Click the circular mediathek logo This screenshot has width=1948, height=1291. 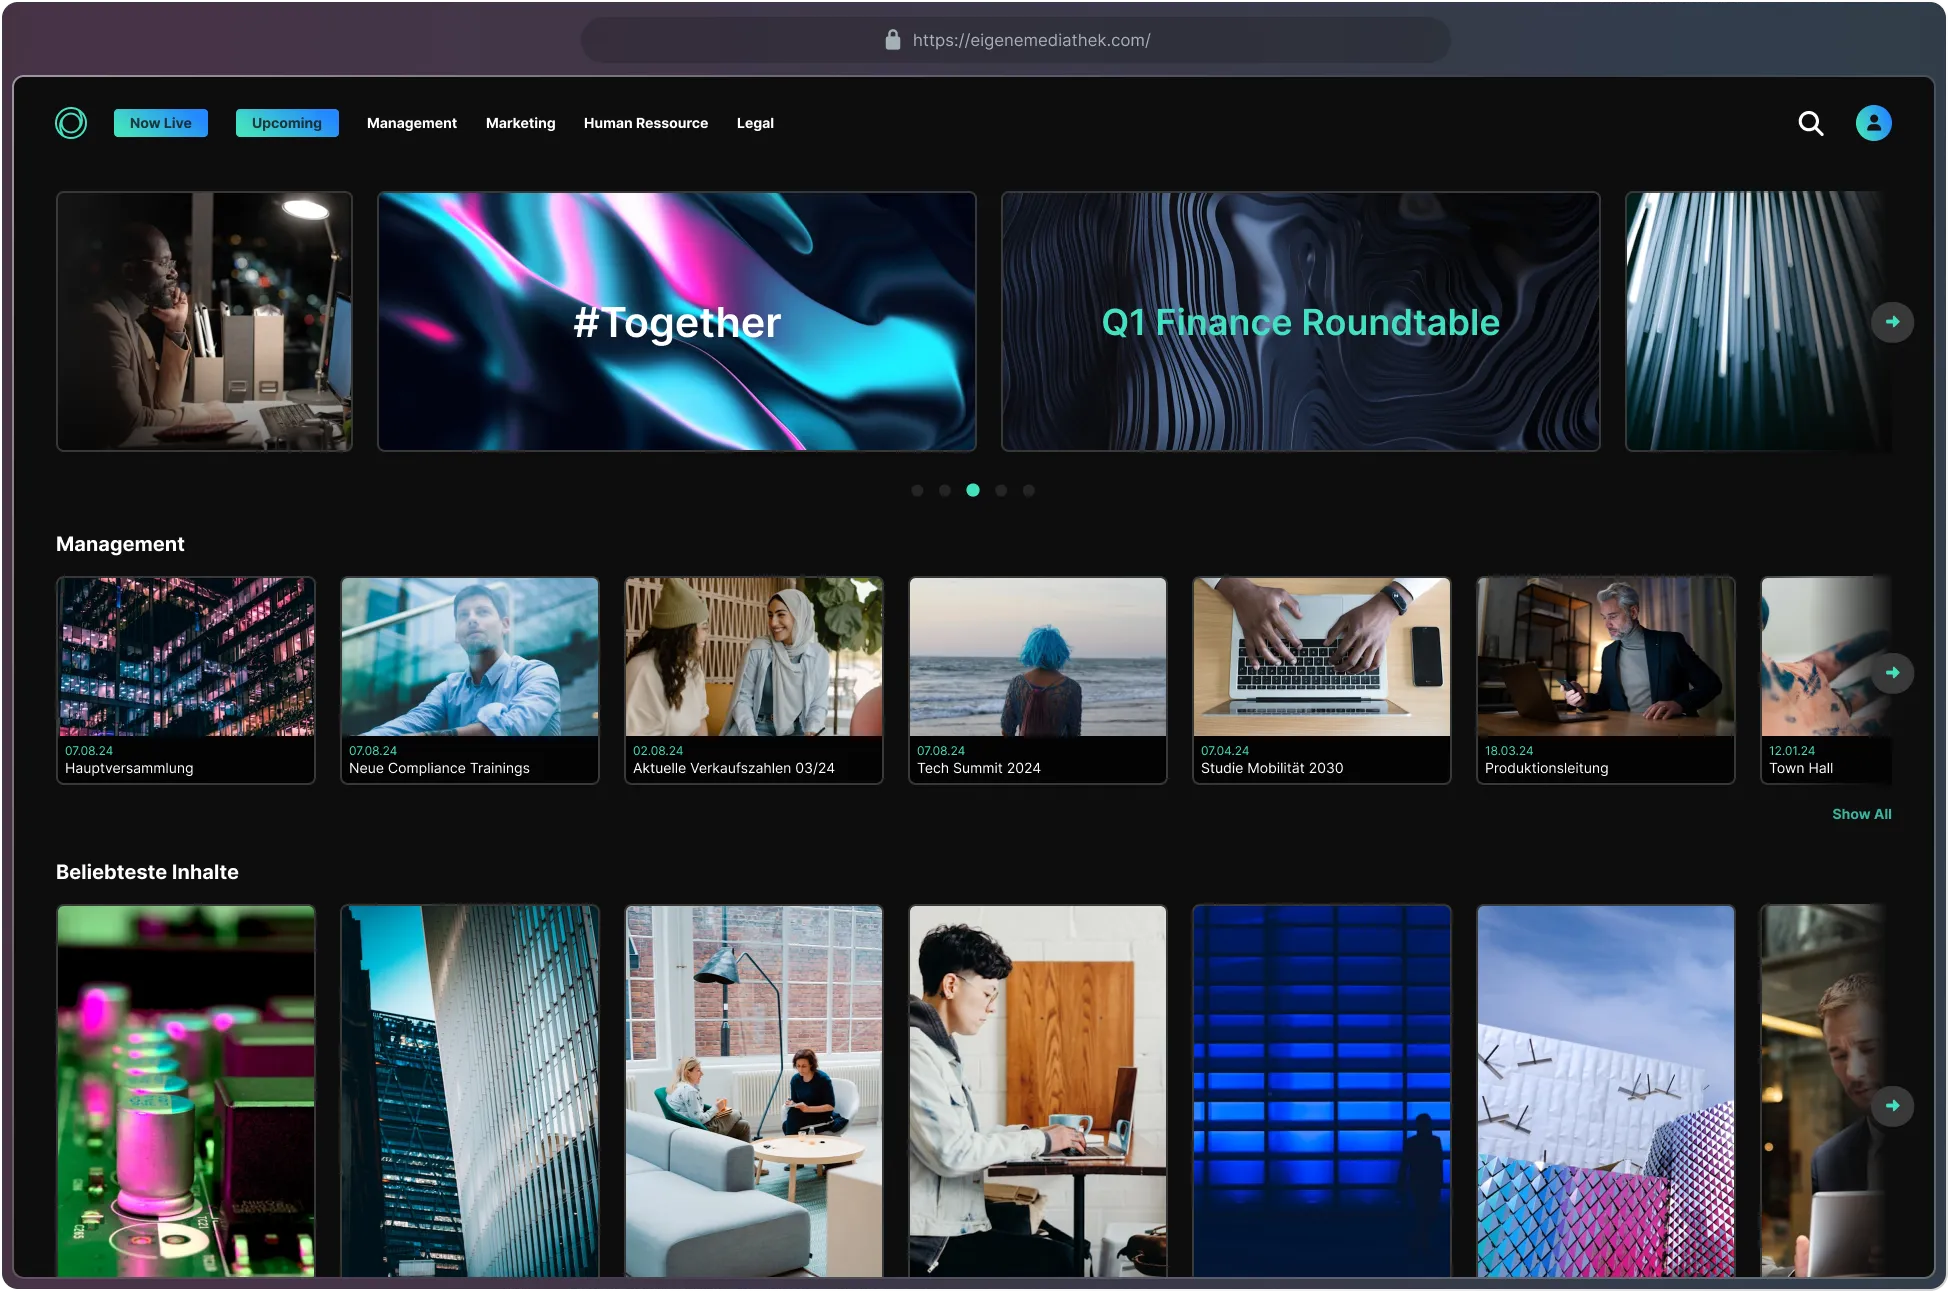coord(71,123)
